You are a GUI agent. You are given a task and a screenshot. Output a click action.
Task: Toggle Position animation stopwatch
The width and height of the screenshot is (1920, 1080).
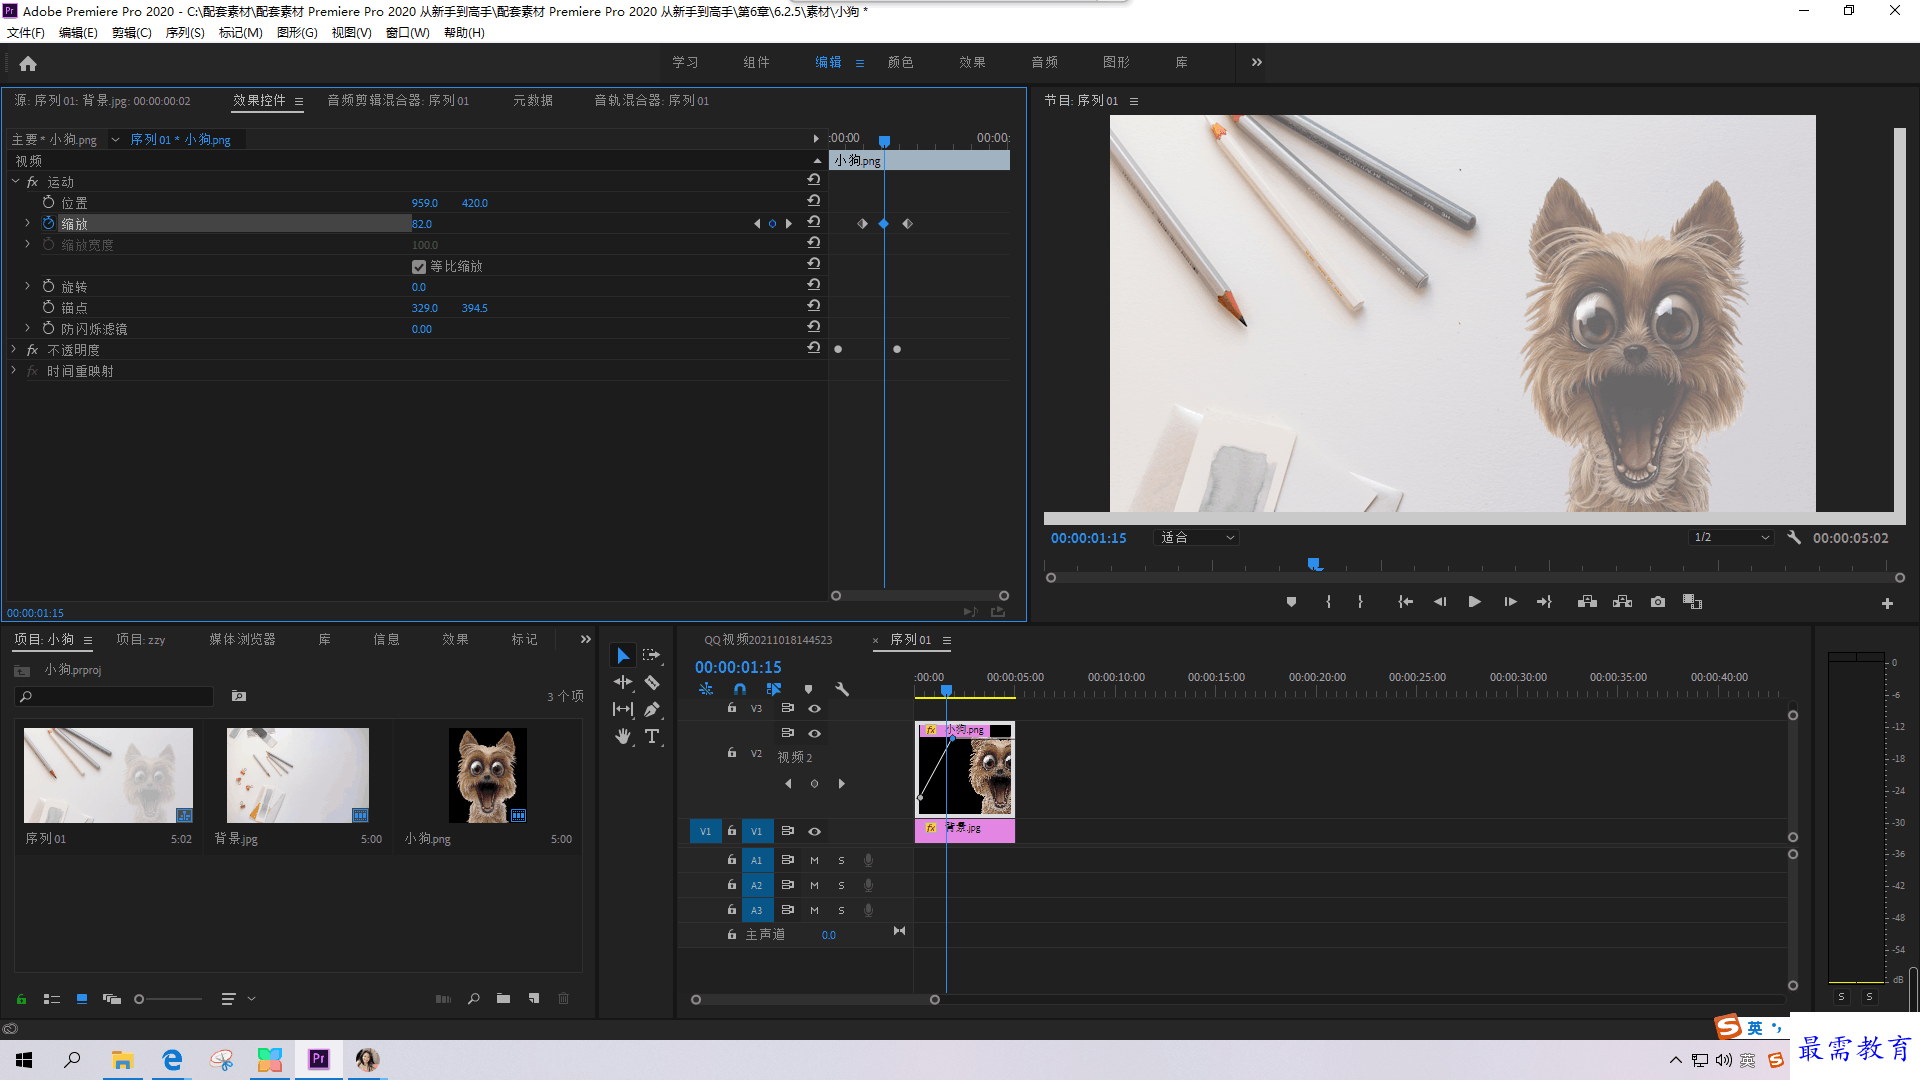[x=48, y=202]
